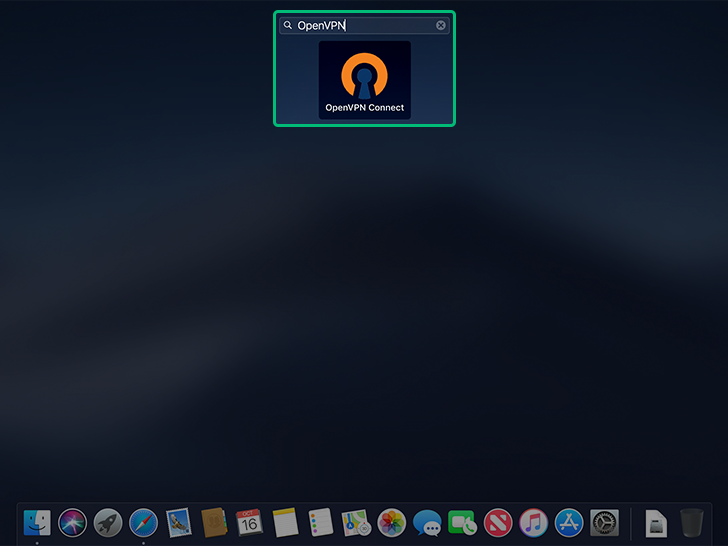The height and width of the screenshot is (546, 728).
Task: Open Trash from the Dock
Action: click(x=691, y=523)
